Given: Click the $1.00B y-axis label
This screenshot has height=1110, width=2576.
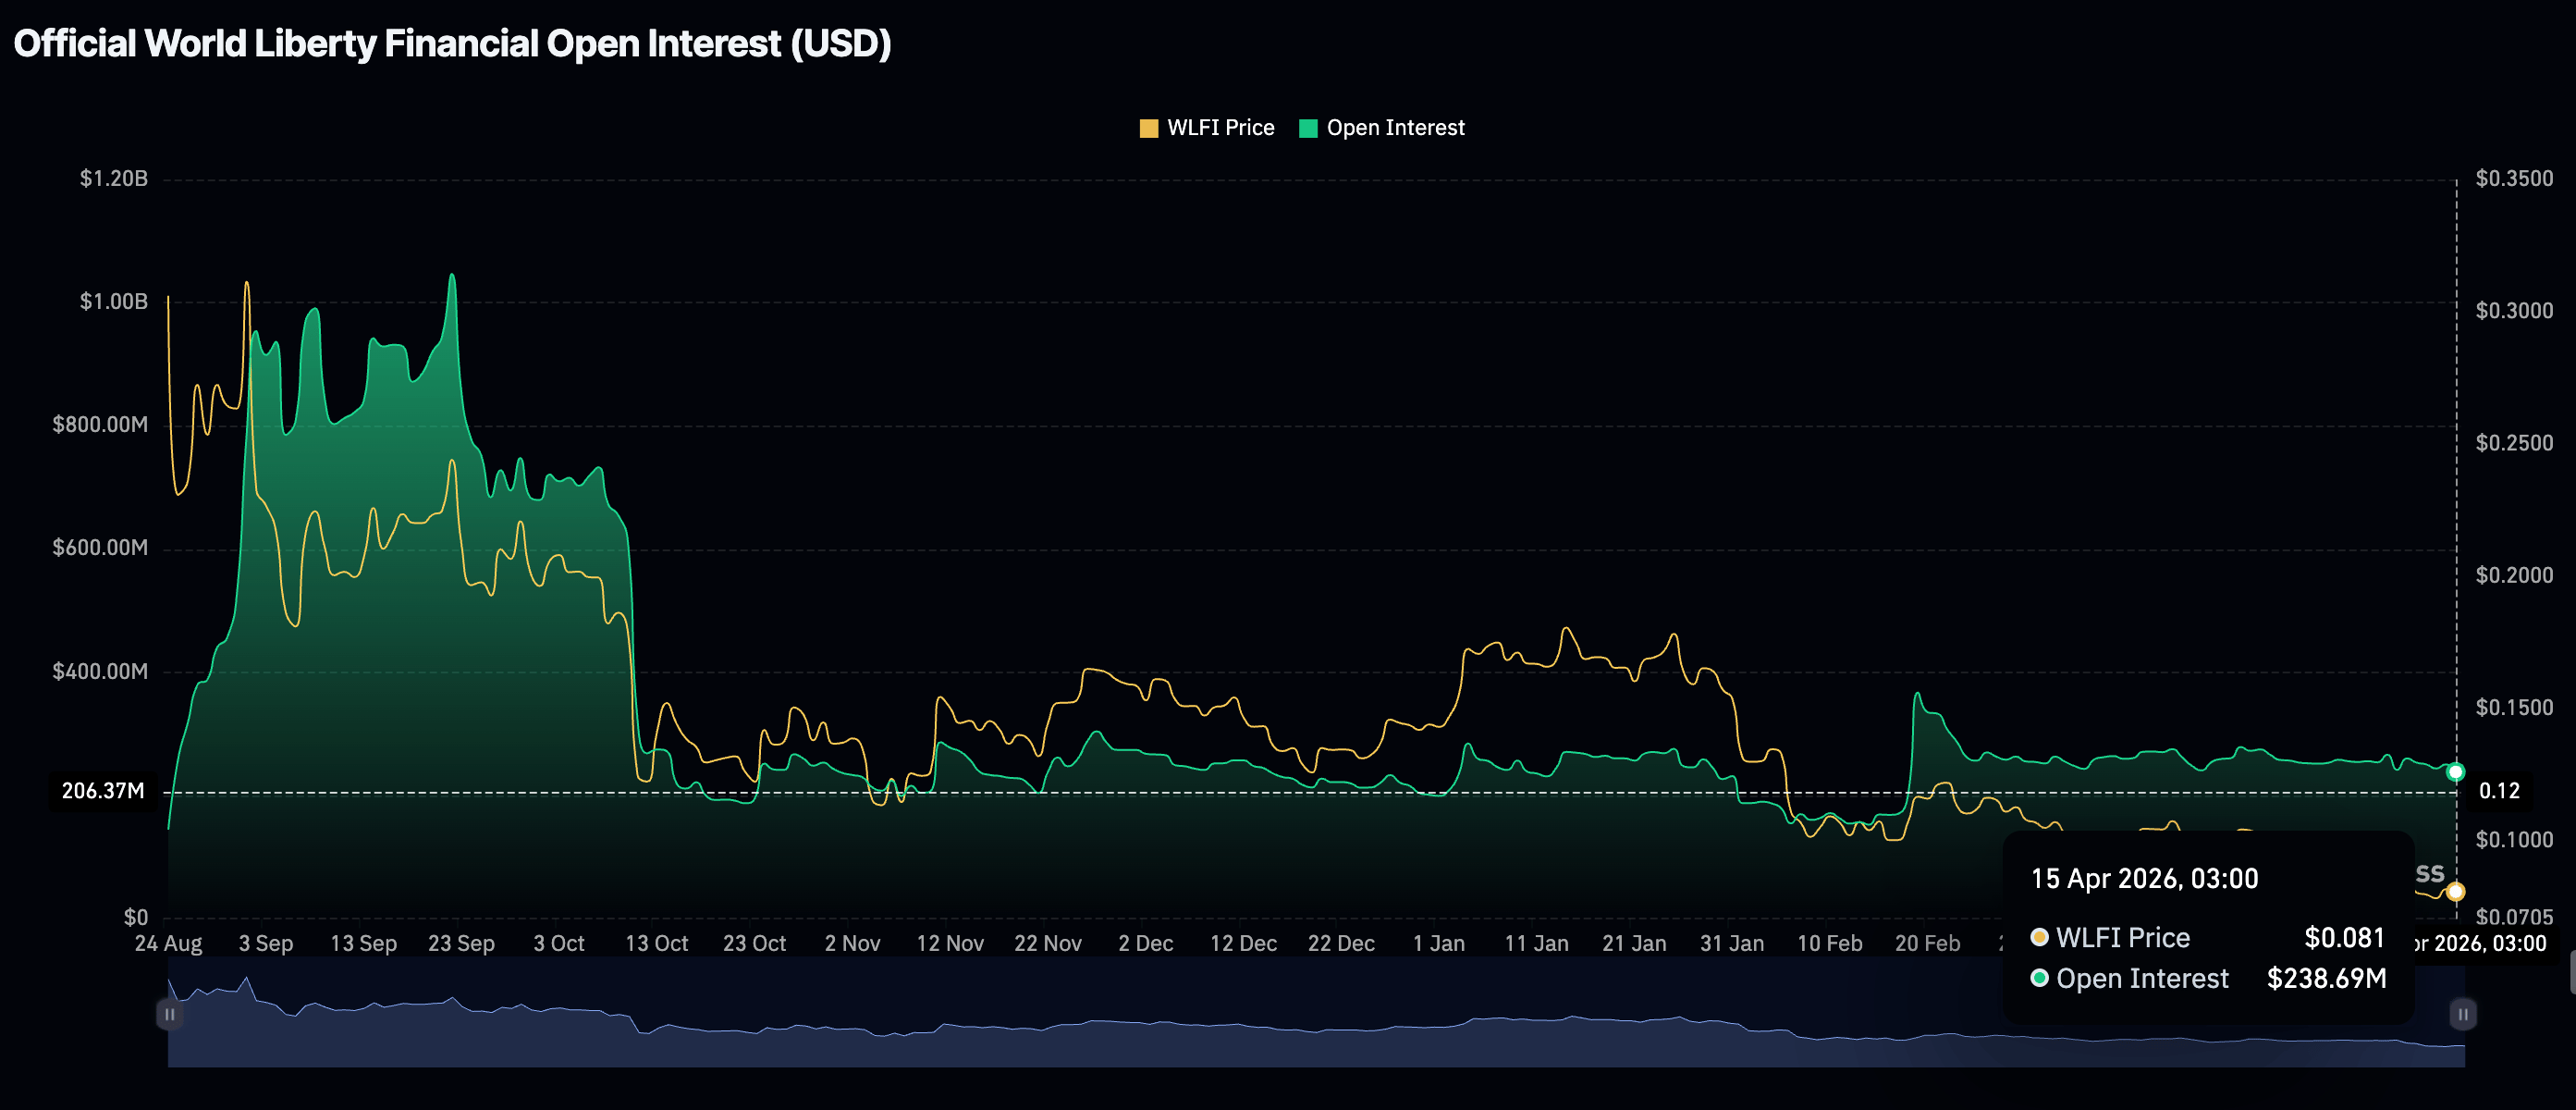Looking at the screenshot, I should click(113, 301).
